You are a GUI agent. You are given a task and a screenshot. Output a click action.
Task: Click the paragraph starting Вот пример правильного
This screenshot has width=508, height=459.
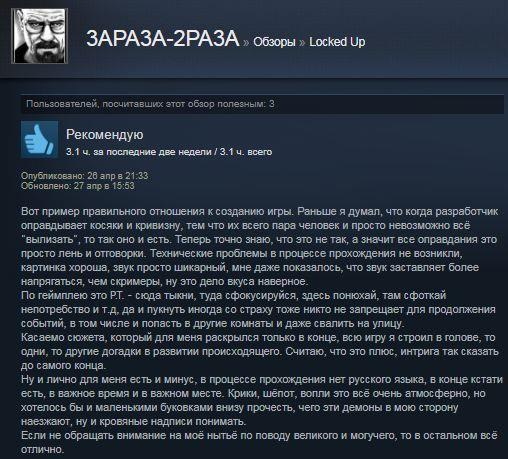coord(259,246)
